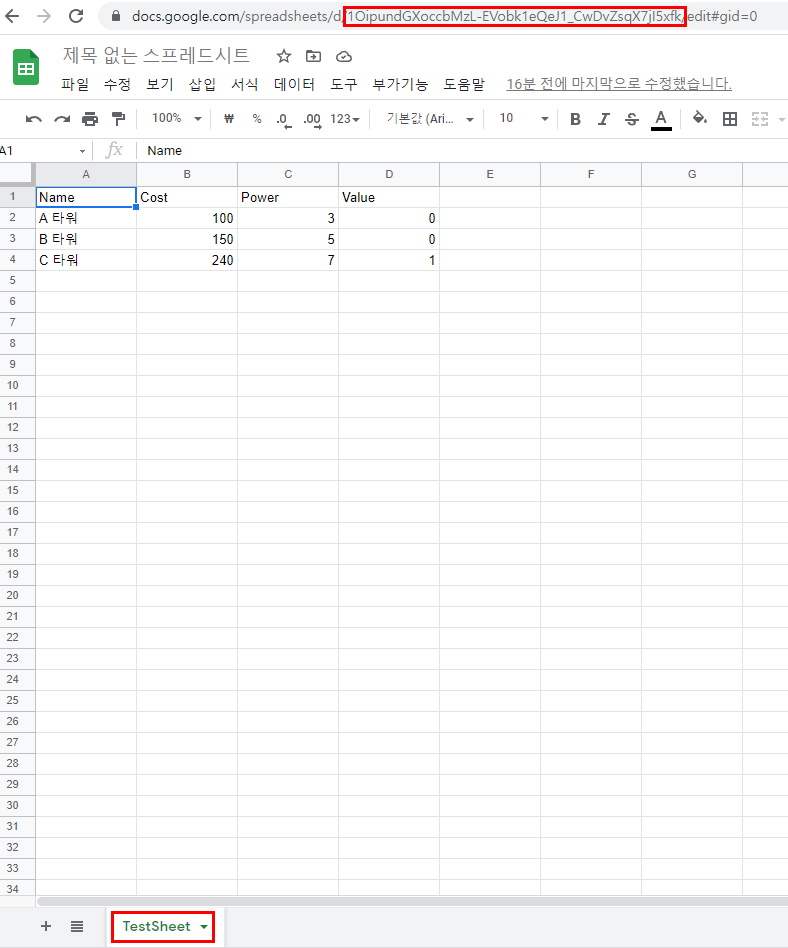Open fill color picker

[x=700, y=118]
